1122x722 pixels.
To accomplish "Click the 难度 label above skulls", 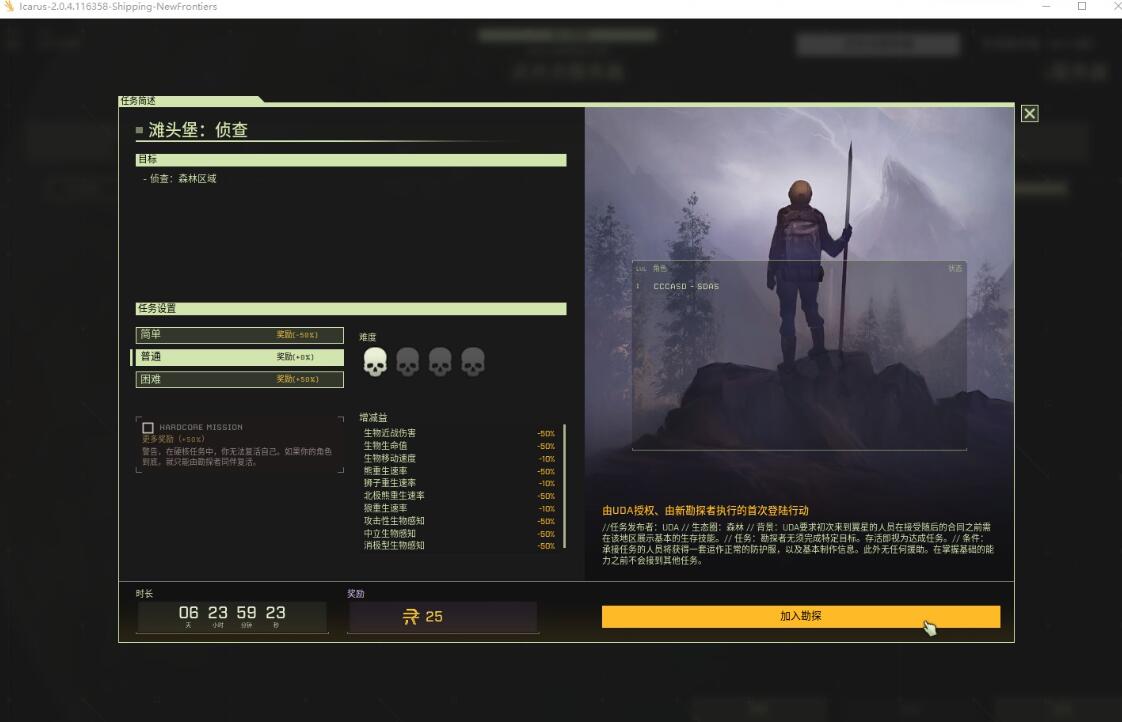I will click(368, 337).
